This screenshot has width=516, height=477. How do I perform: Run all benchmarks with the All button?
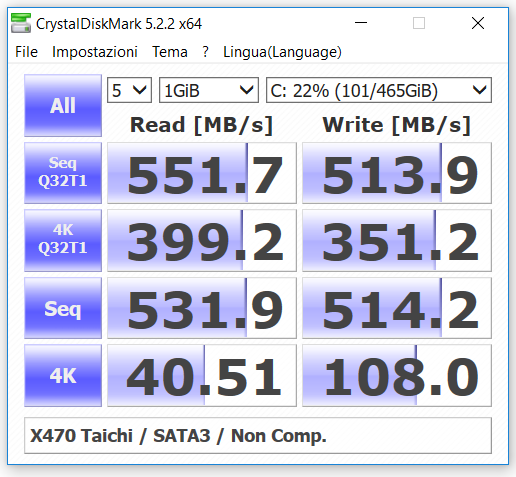63,105
